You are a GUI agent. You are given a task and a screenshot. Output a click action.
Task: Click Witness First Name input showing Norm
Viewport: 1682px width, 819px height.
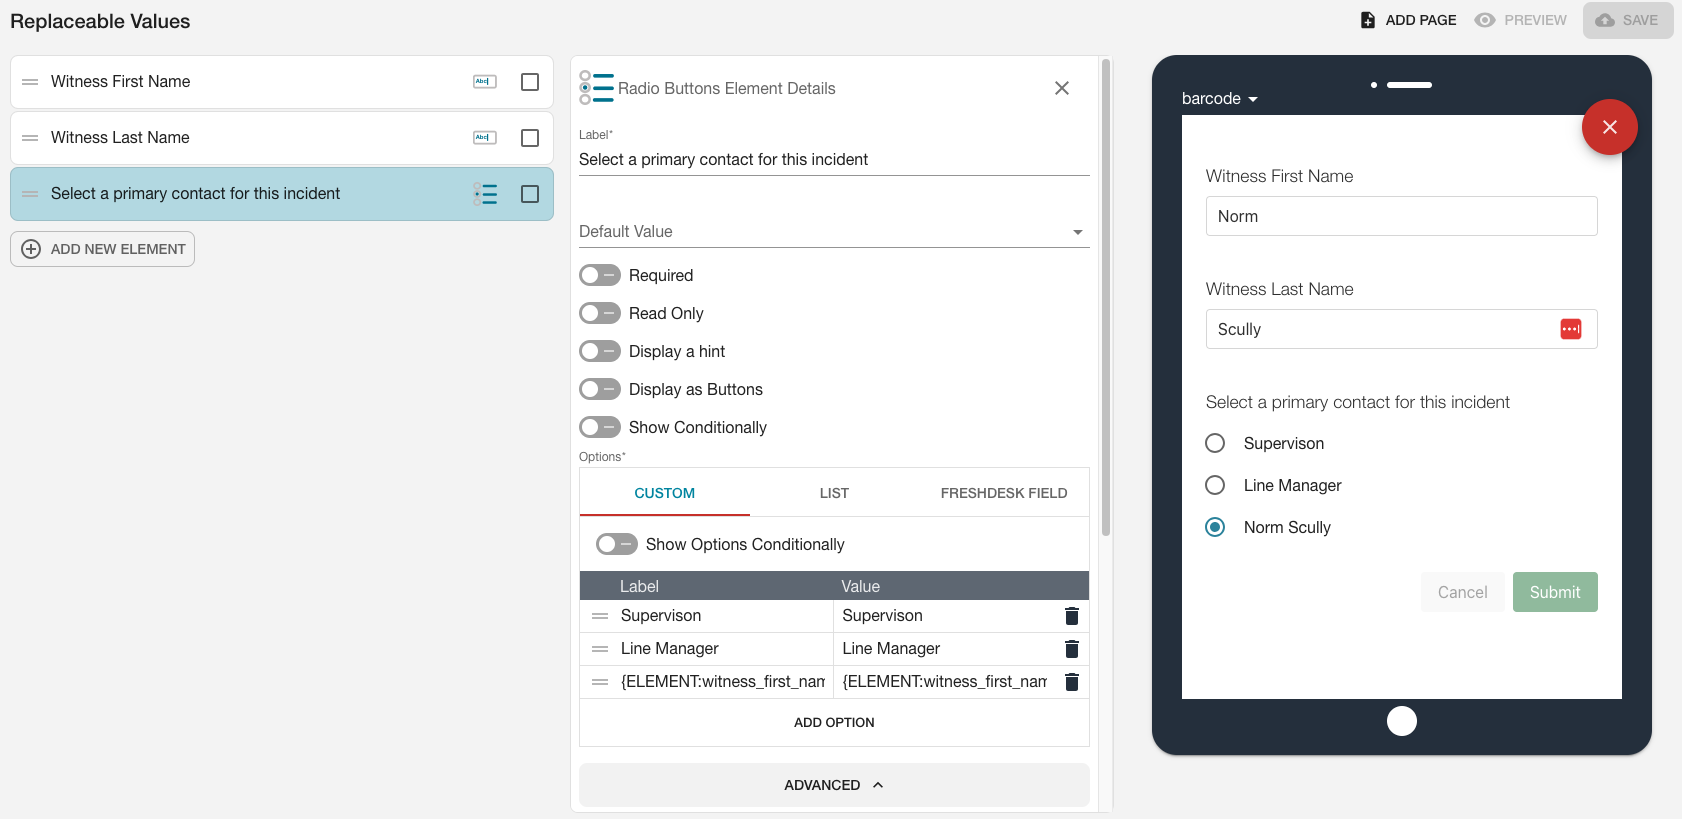pyautogui.click(x=1401, y=216)
